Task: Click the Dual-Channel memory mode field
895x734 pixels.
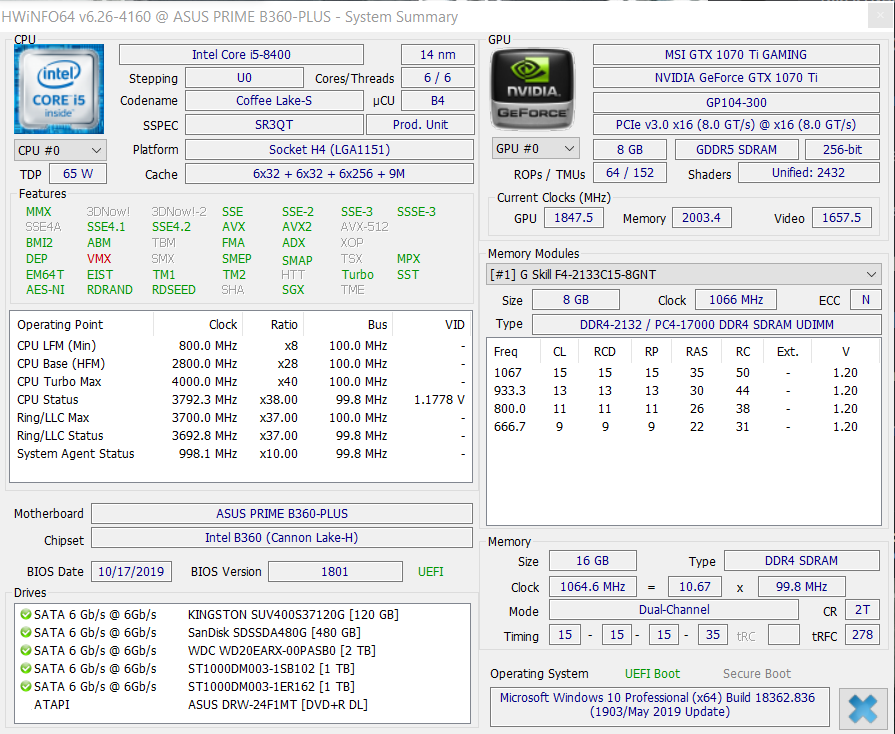Action: 674,610
